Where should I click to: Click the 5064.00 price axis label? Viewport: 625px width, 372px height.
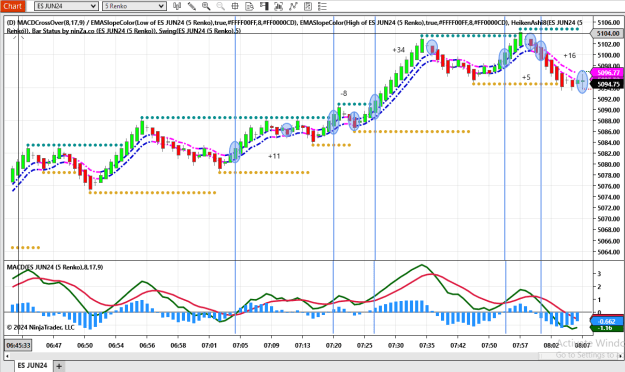click(x=609, y=252)
